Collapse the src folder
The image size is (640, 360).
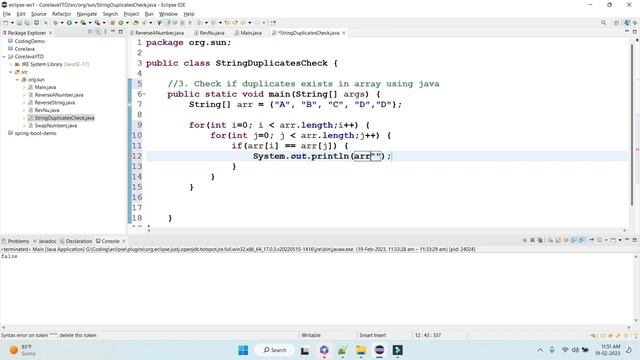coord(11,72)
